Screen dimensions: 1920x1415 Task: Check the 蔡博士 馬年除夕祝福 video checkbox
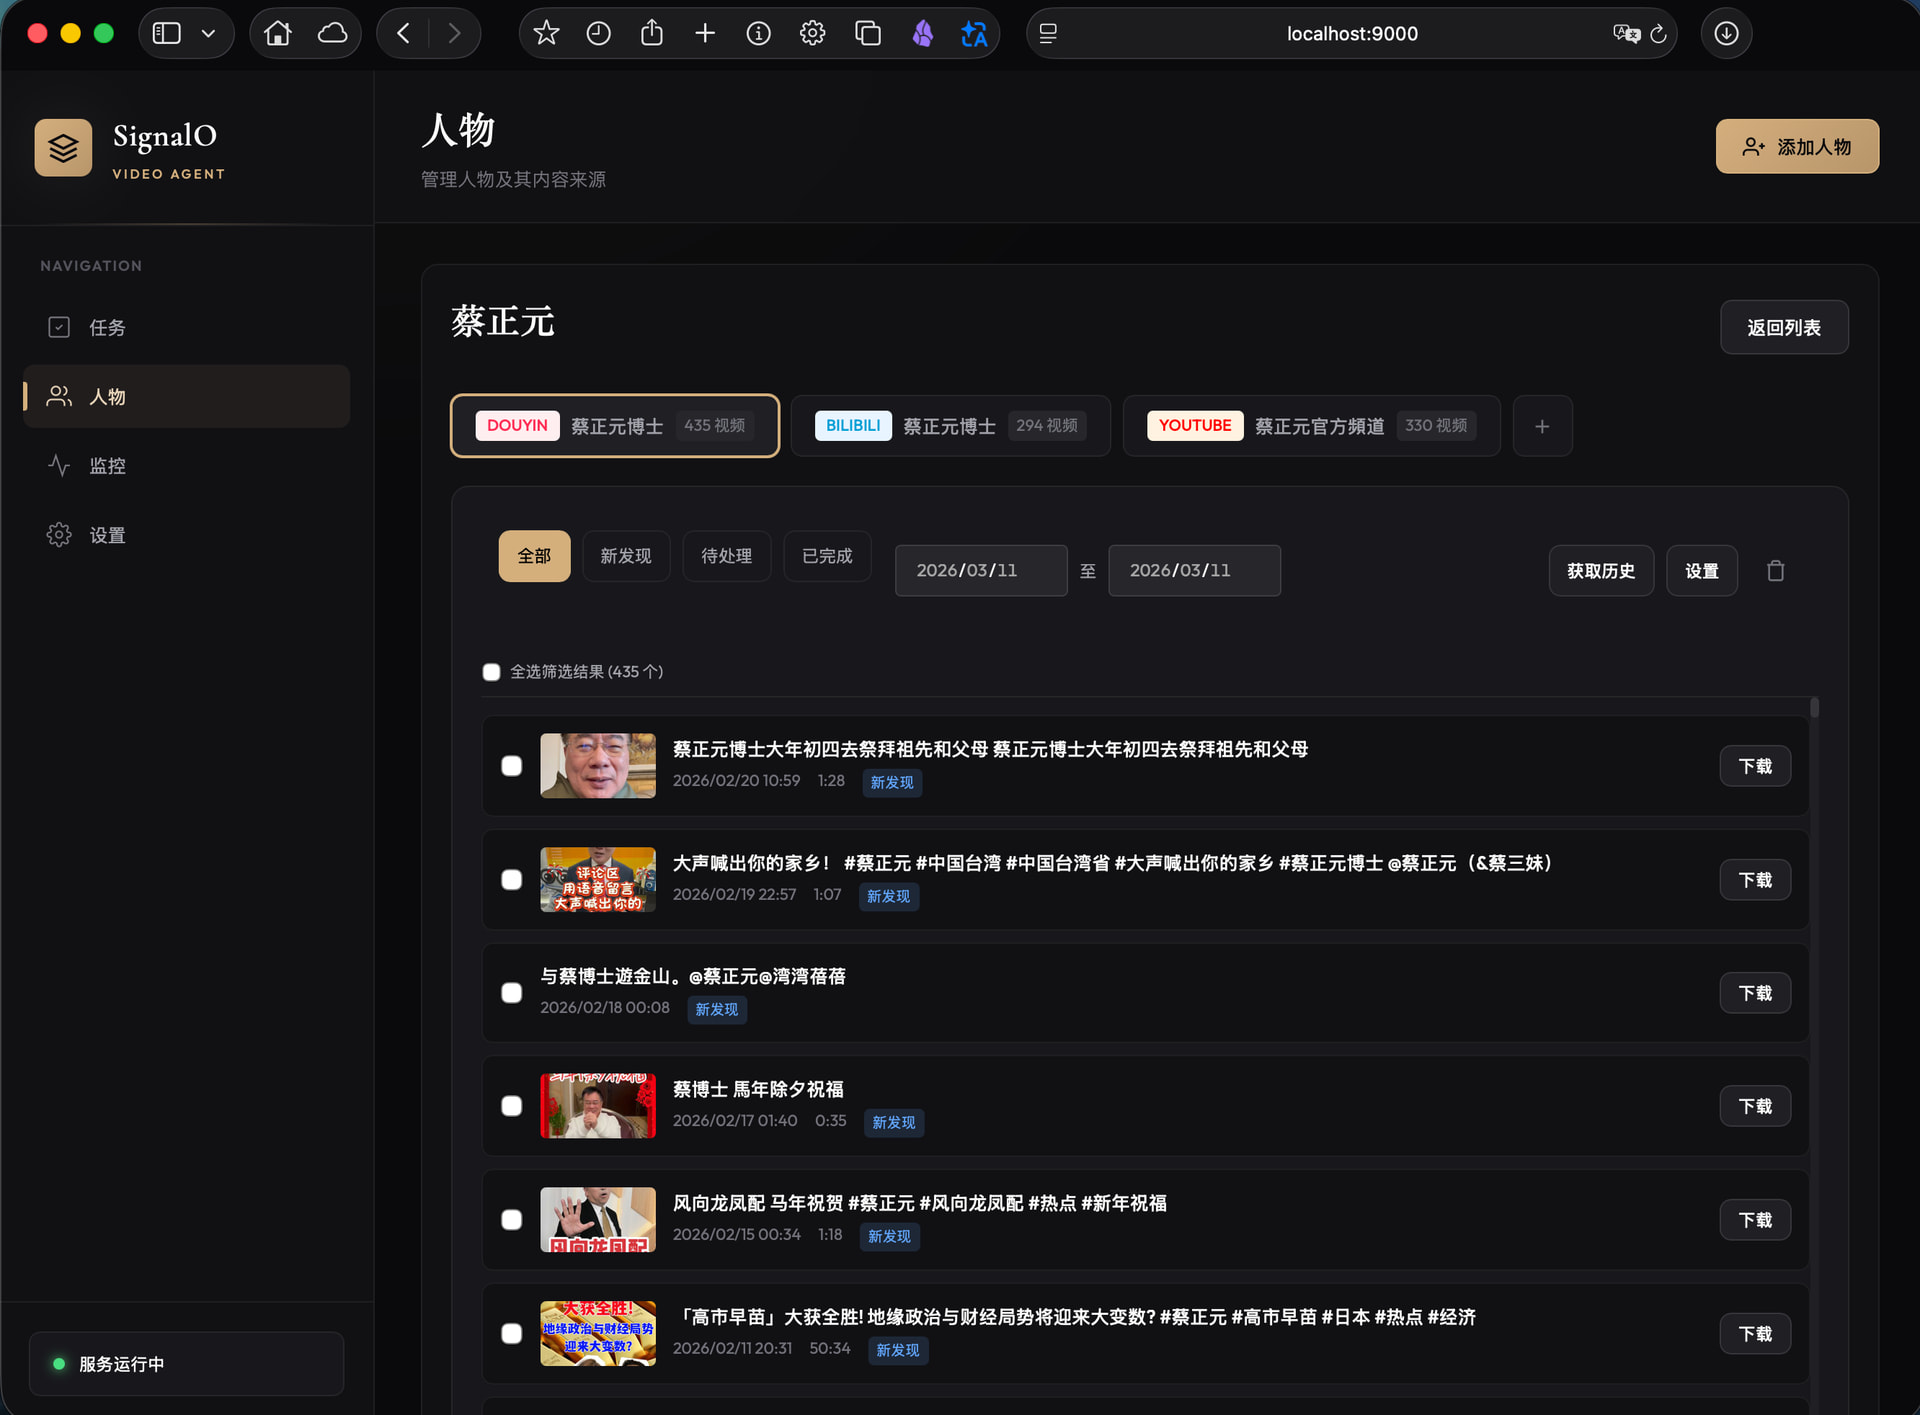(x=511, y=1106)
